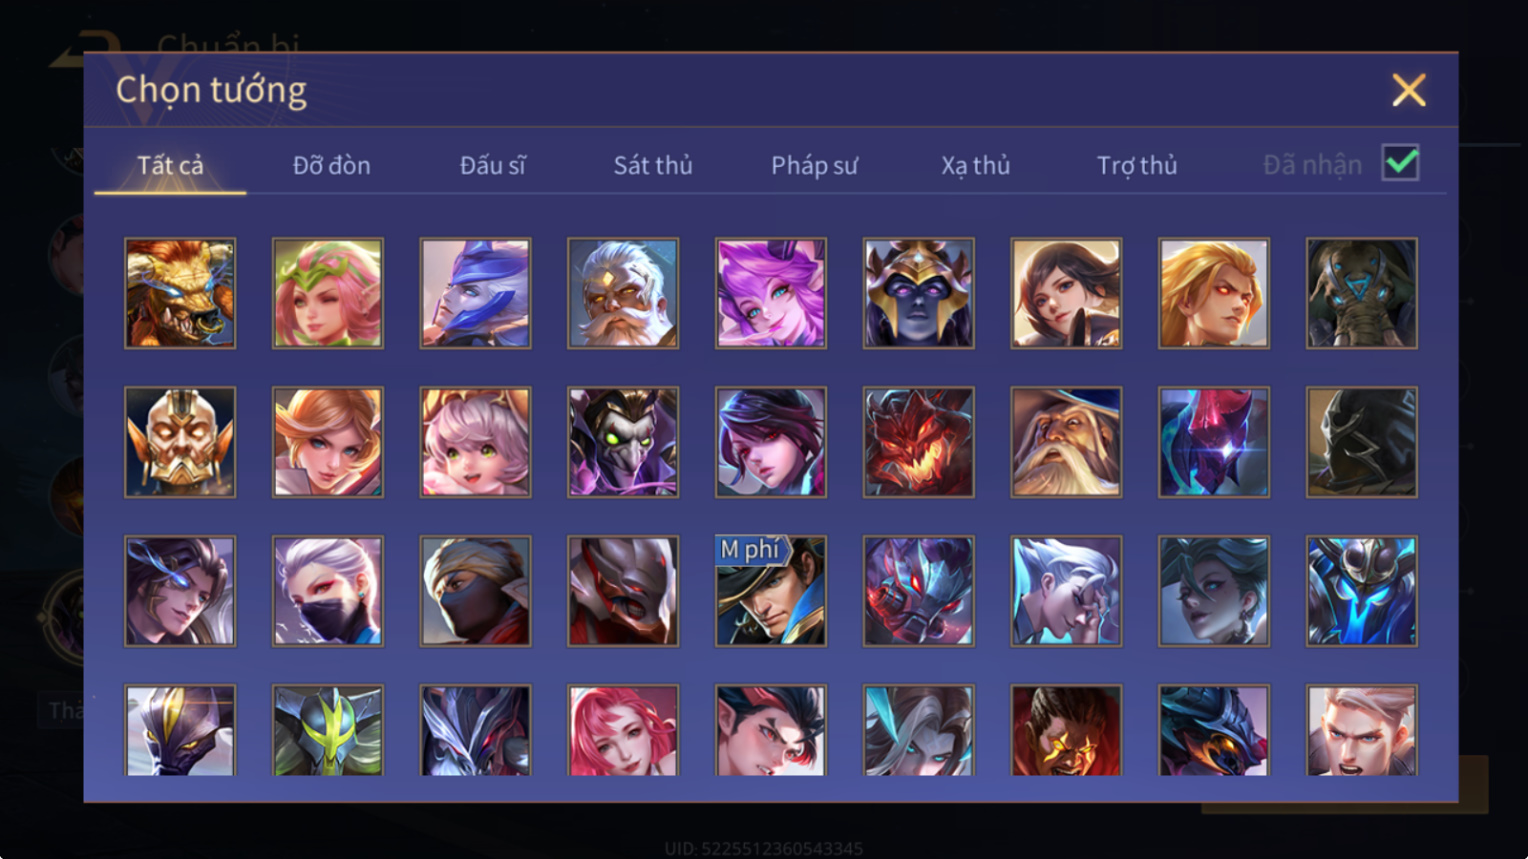Select the blonde red-eyed hero portrait
This screenshot has height=859, width=1528.
(x=1214, y=293)
